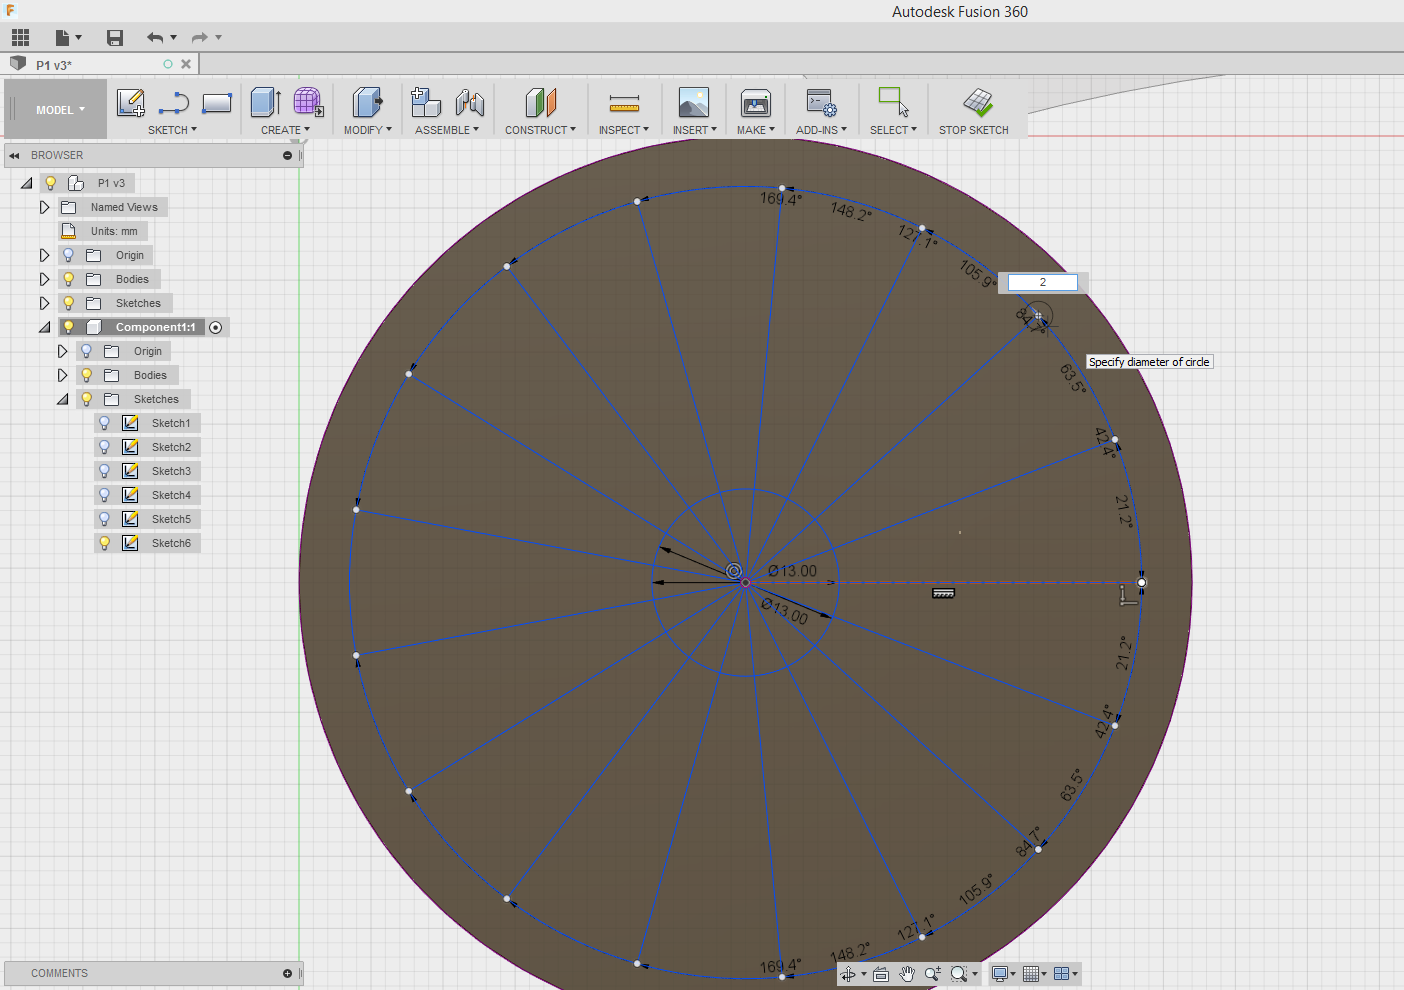Select the Measure inspect icon

point(624,103)
